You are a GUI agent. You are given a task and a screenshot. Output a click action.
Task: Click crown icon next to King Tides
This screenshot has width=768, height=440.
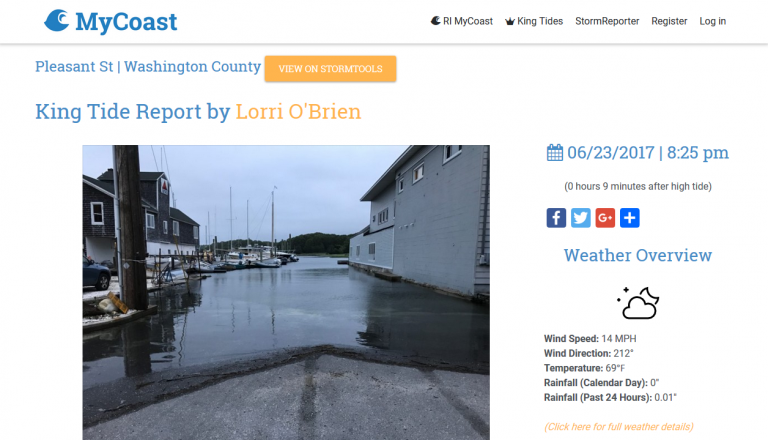click(x=510, y=21)
